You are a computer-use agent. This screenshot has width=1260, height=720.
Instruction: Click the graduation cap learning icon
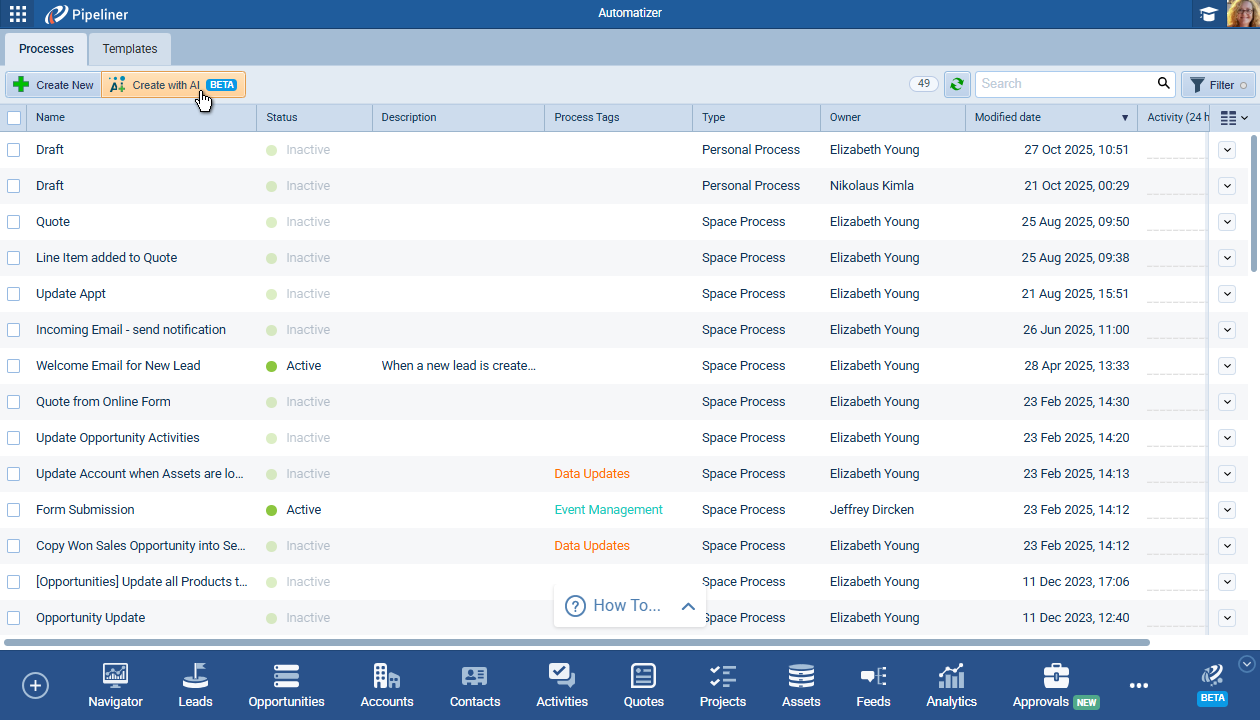point(1209,14)
